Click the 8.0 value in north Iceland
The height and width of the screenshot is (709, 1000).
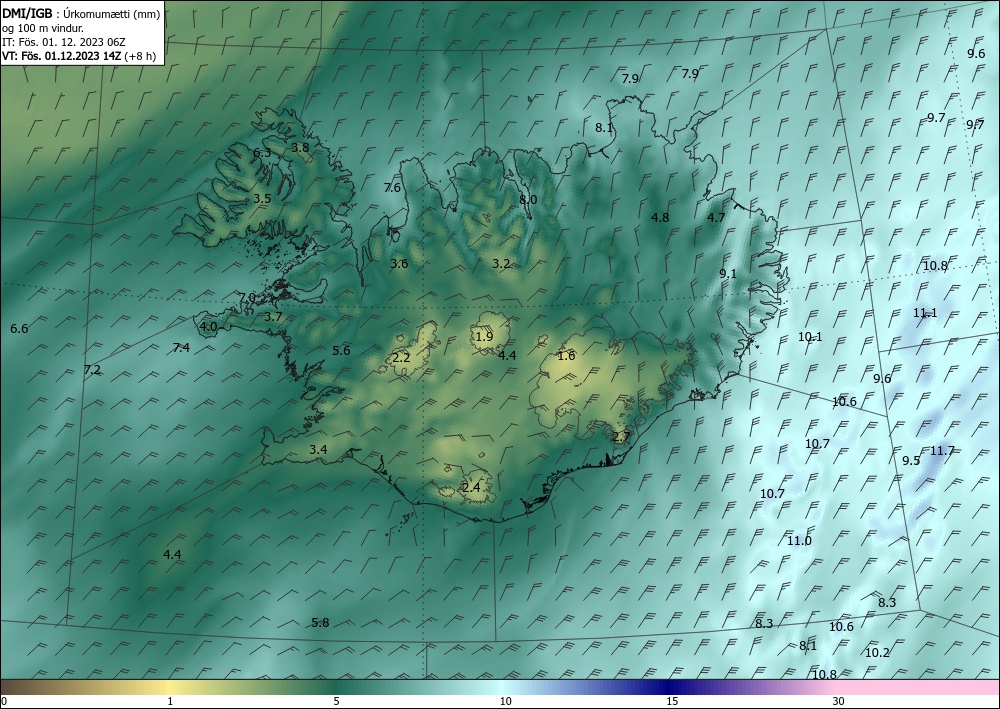click(528, 200)
